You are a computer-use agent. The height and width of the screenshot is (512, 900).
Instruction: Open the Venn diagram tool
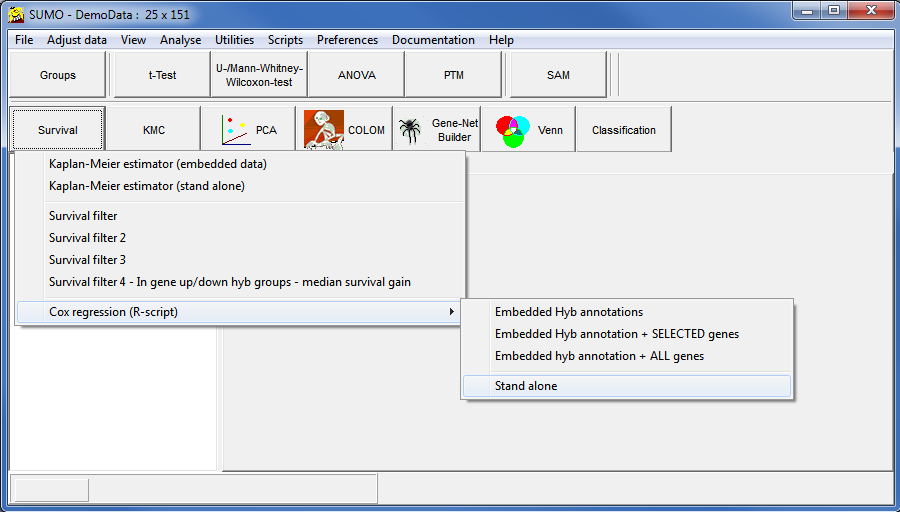528,130
